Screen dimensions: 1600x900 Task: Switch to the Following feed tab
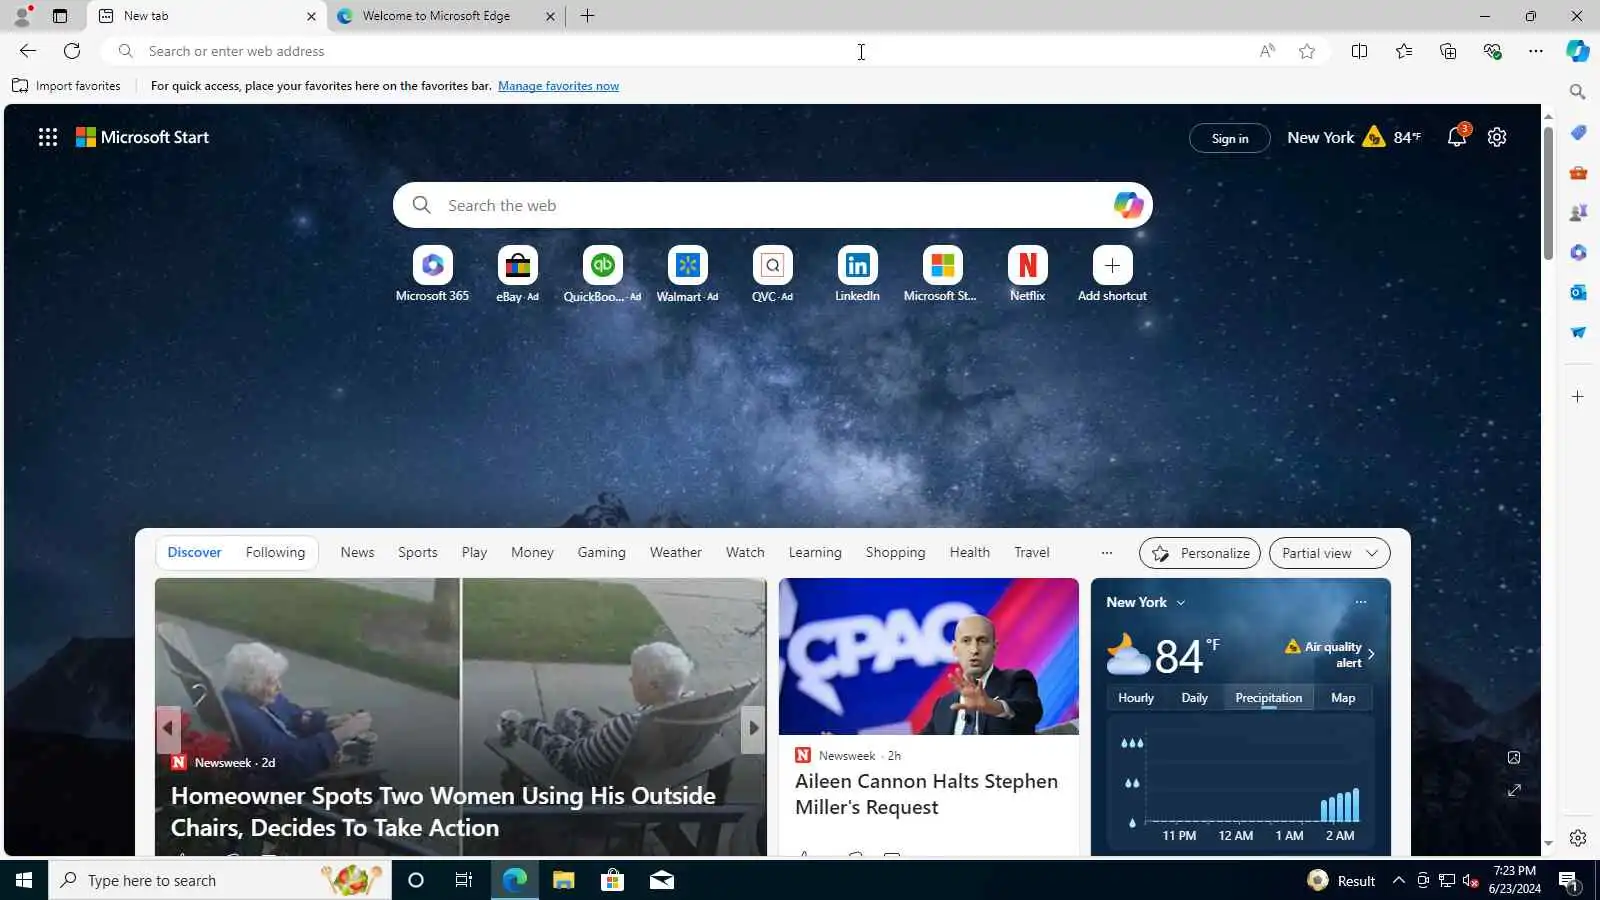275,553
